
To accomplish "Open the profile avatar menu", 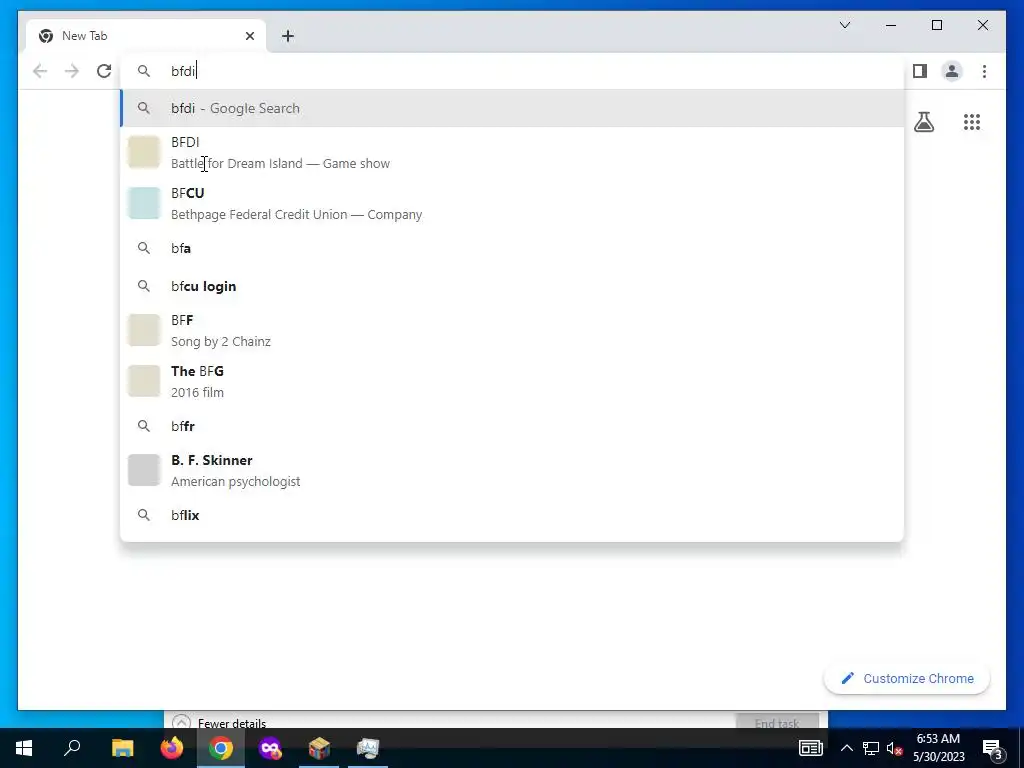I will 952,71.
